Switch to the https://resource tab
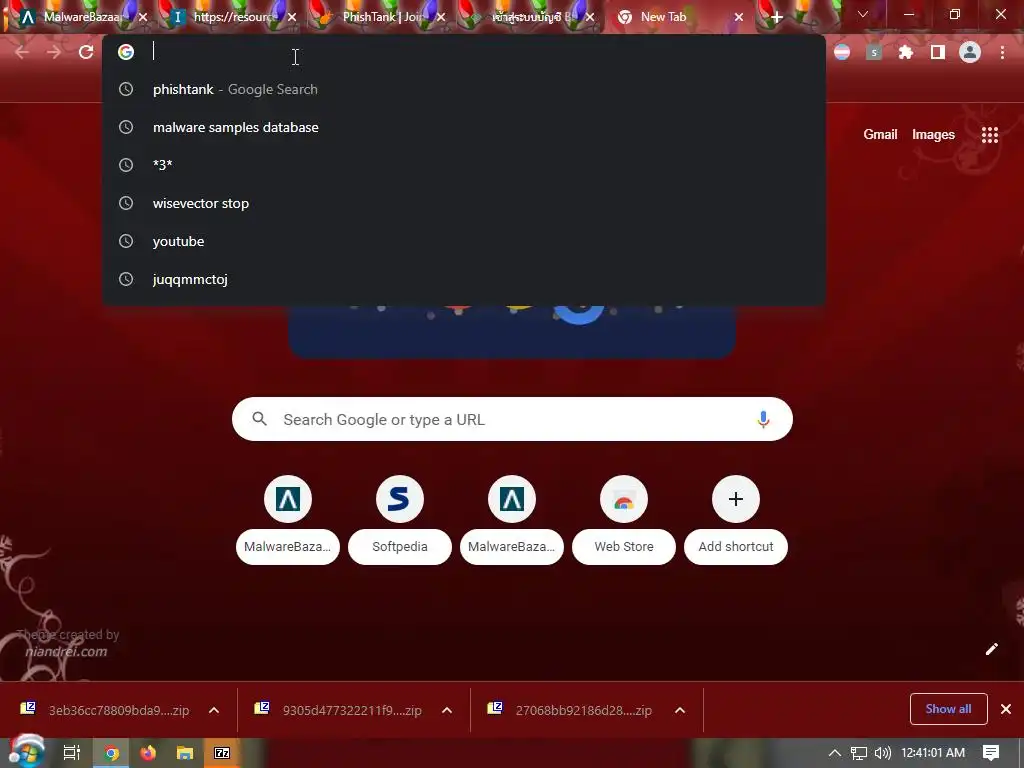 [x=234, y=17]
